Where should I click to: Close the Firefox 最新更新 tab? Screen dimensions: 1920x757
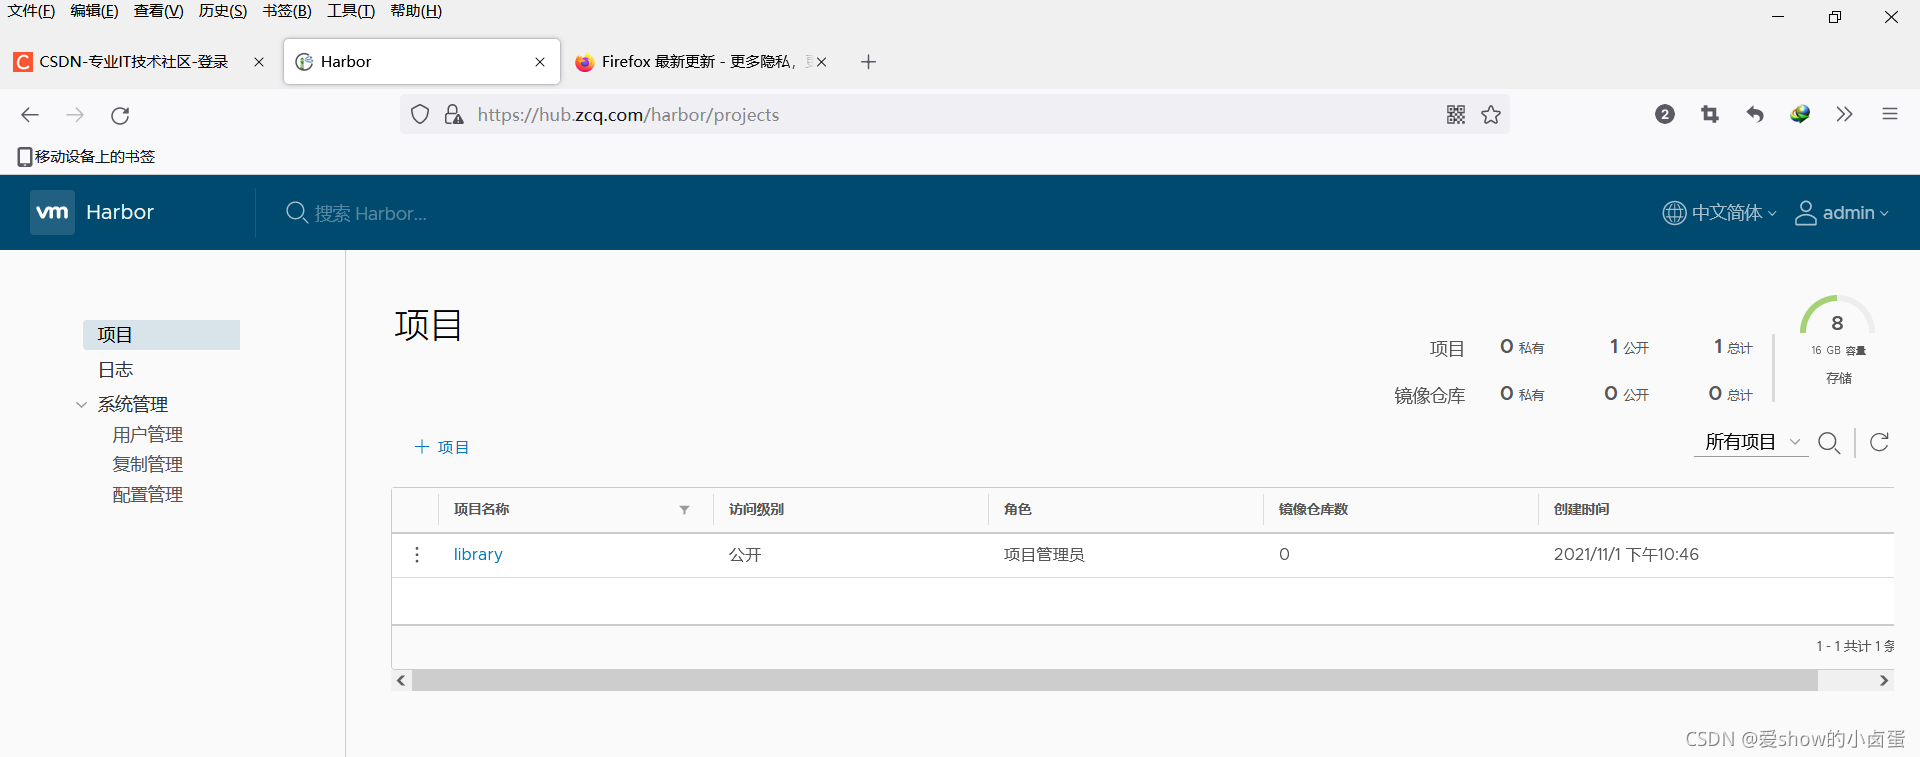821,62
